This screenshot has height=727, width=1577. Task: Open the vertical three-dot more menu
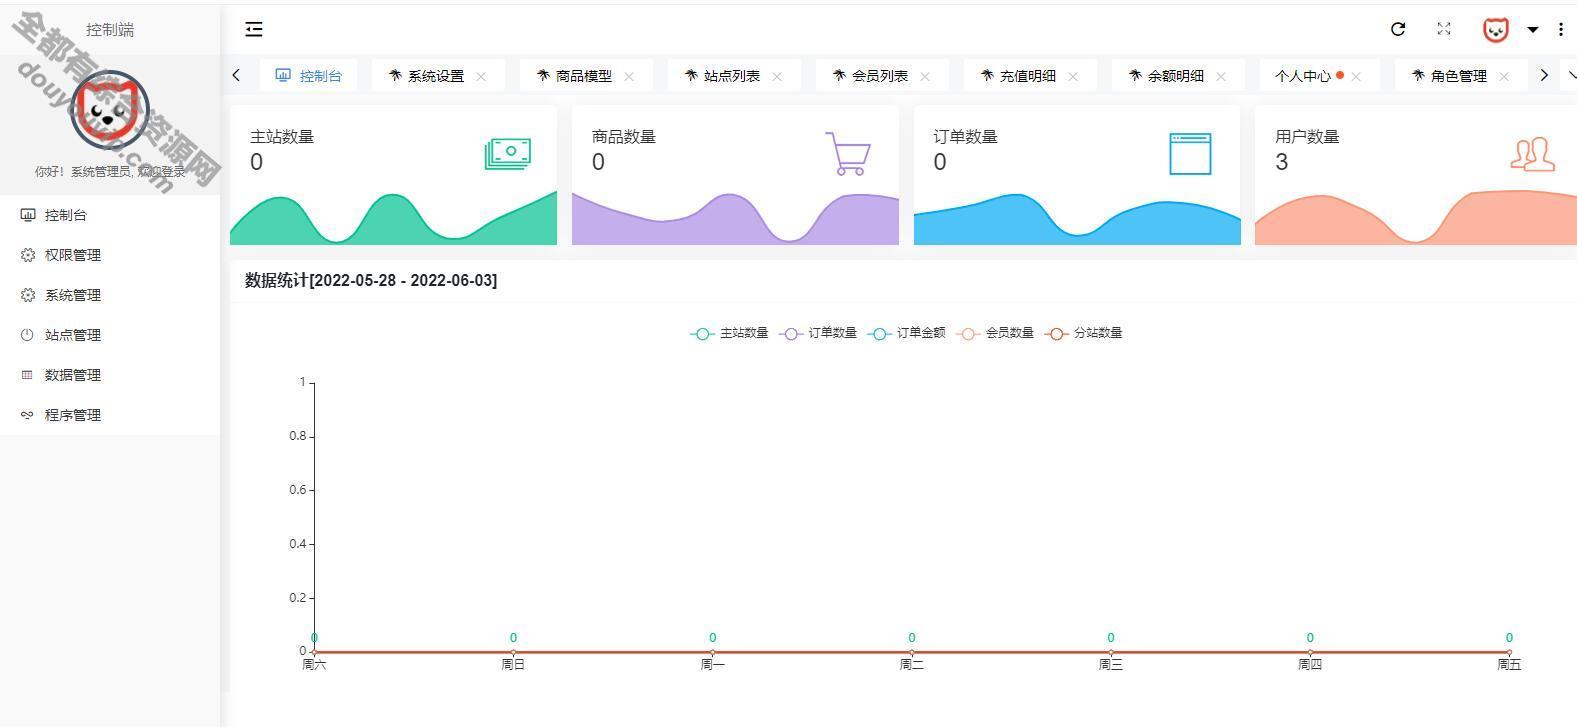coord(1561,30)
